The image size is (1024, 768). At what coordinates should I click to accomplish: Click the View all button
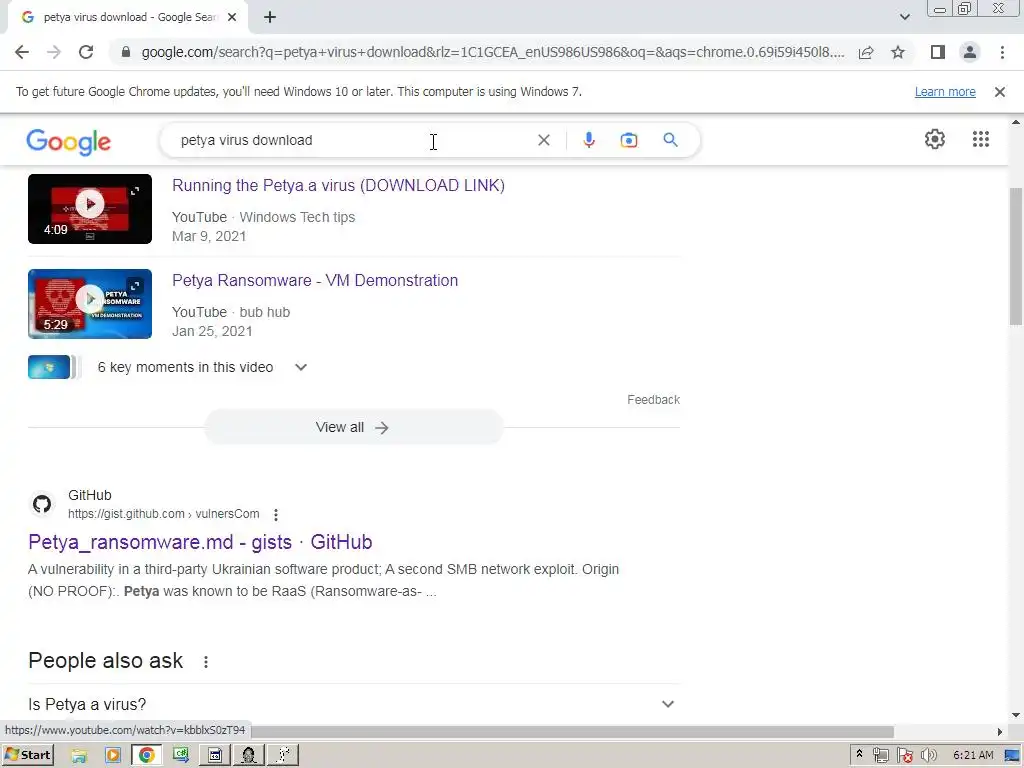(353, 427)
